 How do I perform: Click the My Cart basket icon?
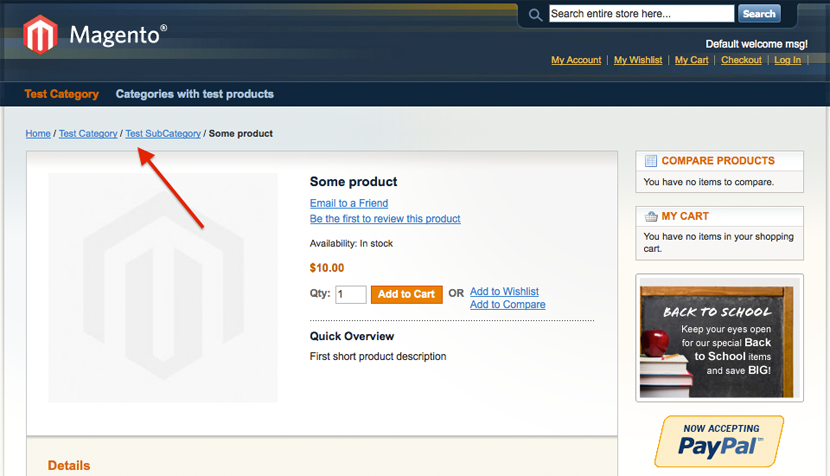[651, 217]
